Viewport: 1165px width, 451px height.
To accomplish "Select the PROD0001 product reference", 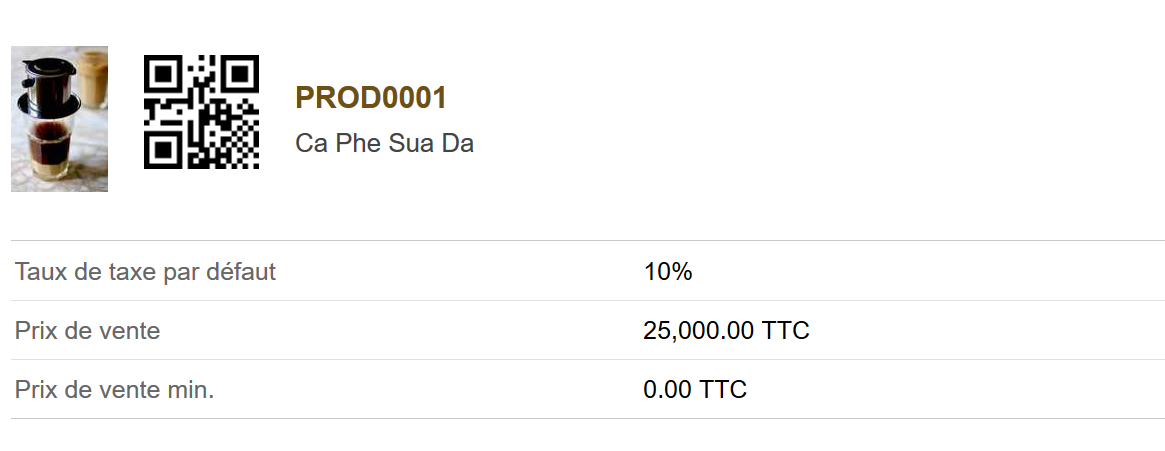I will point(371,98).
